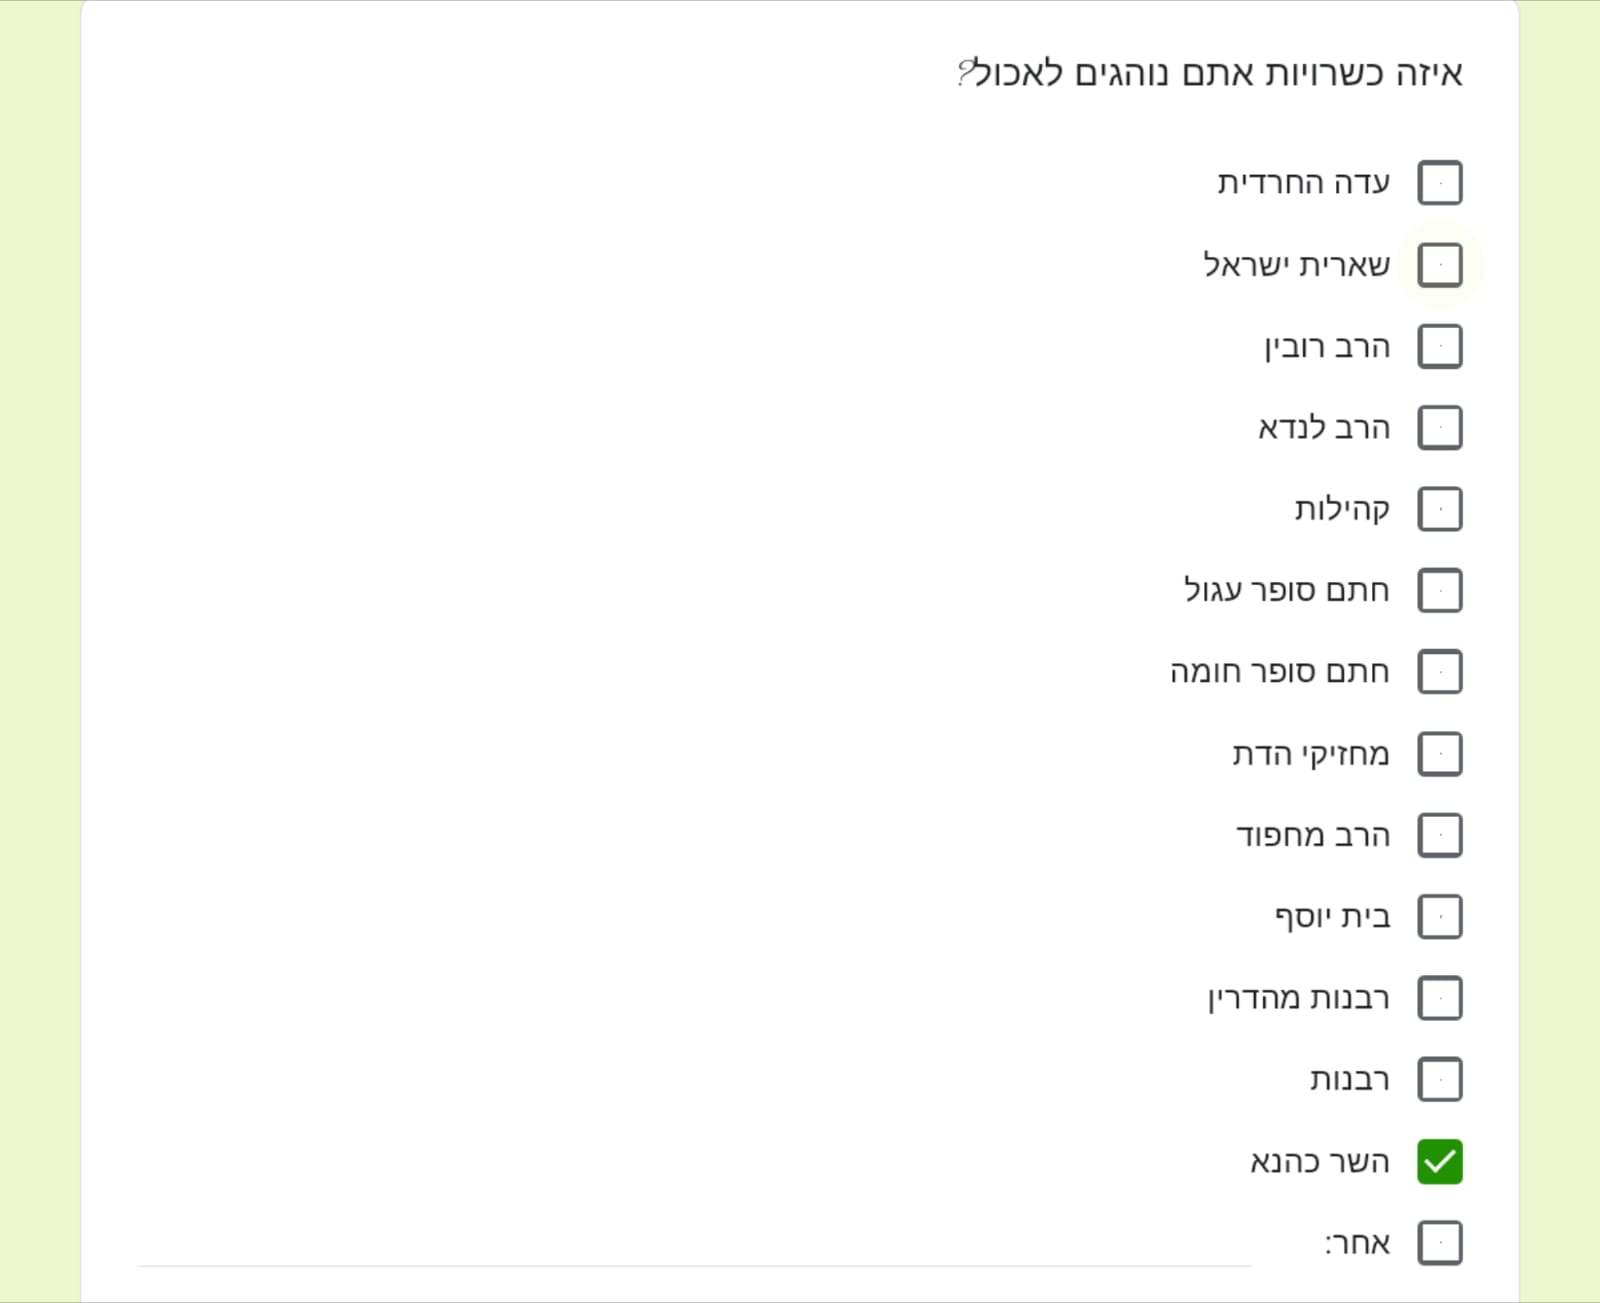This screenshot has height=1303, width=1600.
Task: Uncheck the green השר כהנא checkbox
Action: pos(1439,1162)
